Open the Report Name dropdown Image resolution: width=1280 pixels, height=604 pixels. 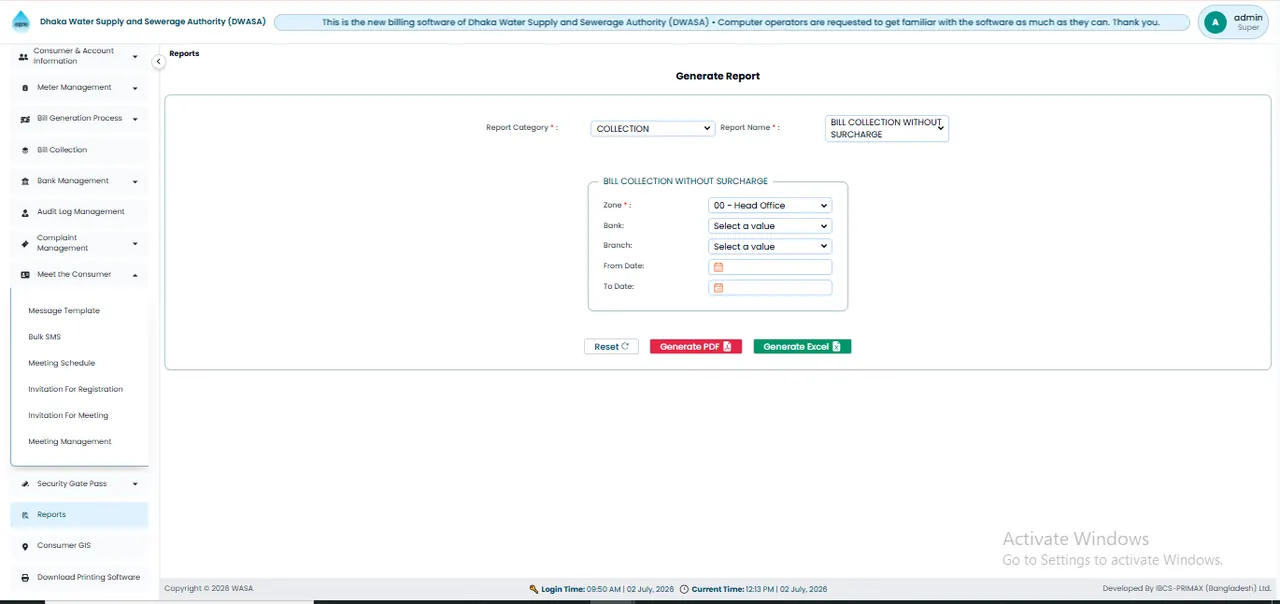point(887,128)
